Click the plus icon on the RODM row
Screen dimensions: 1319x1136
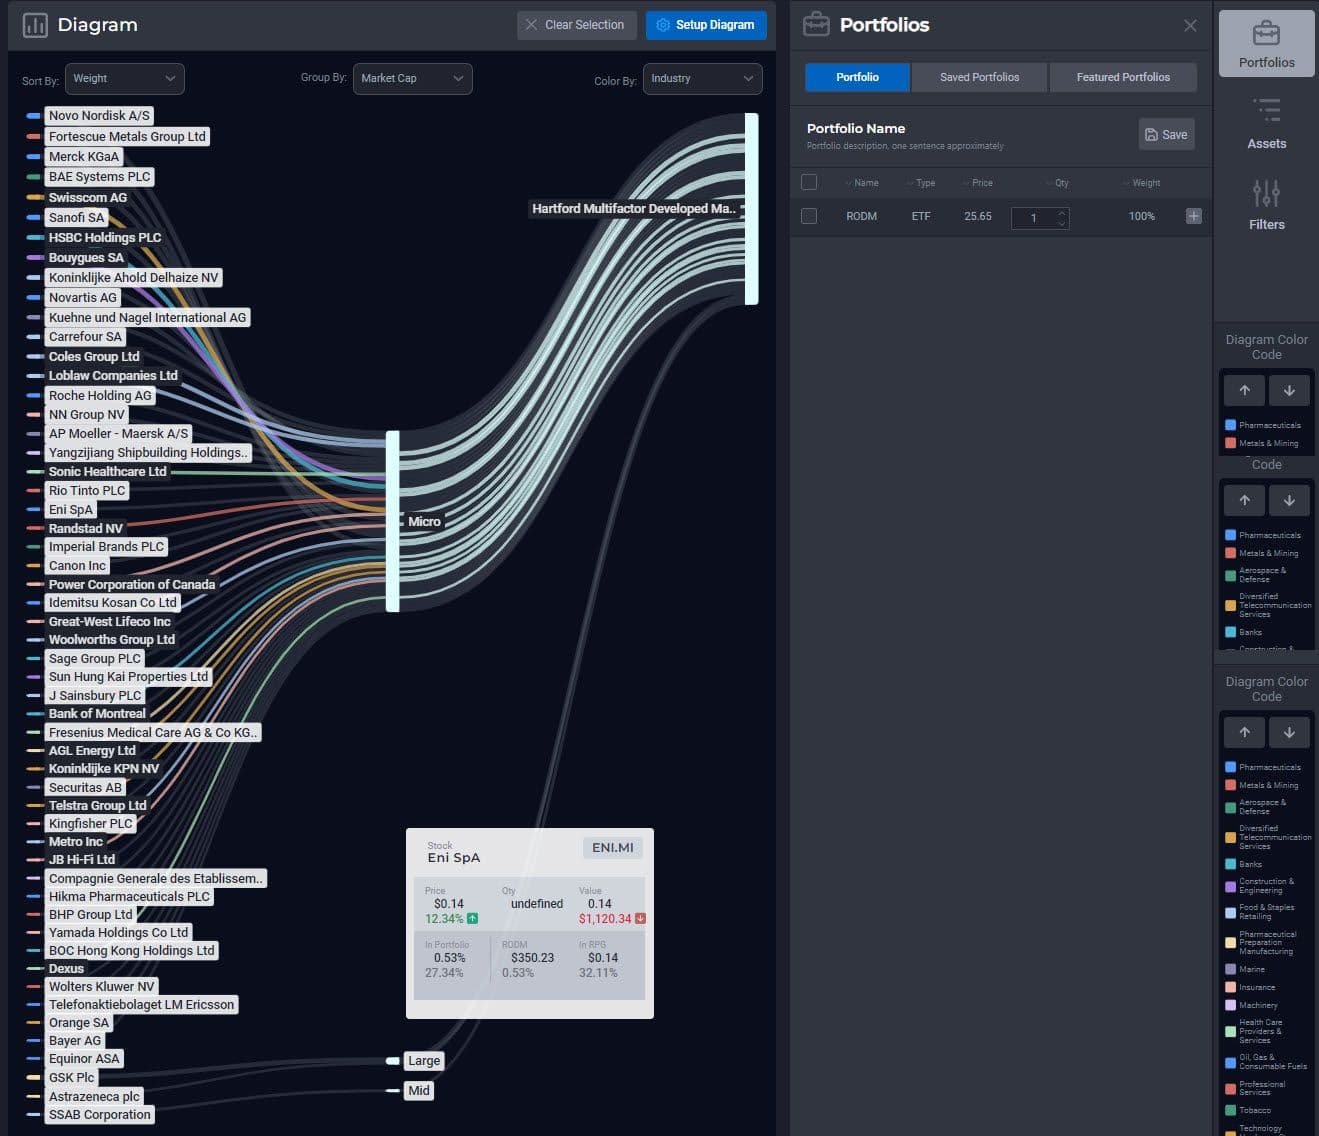1193,216
